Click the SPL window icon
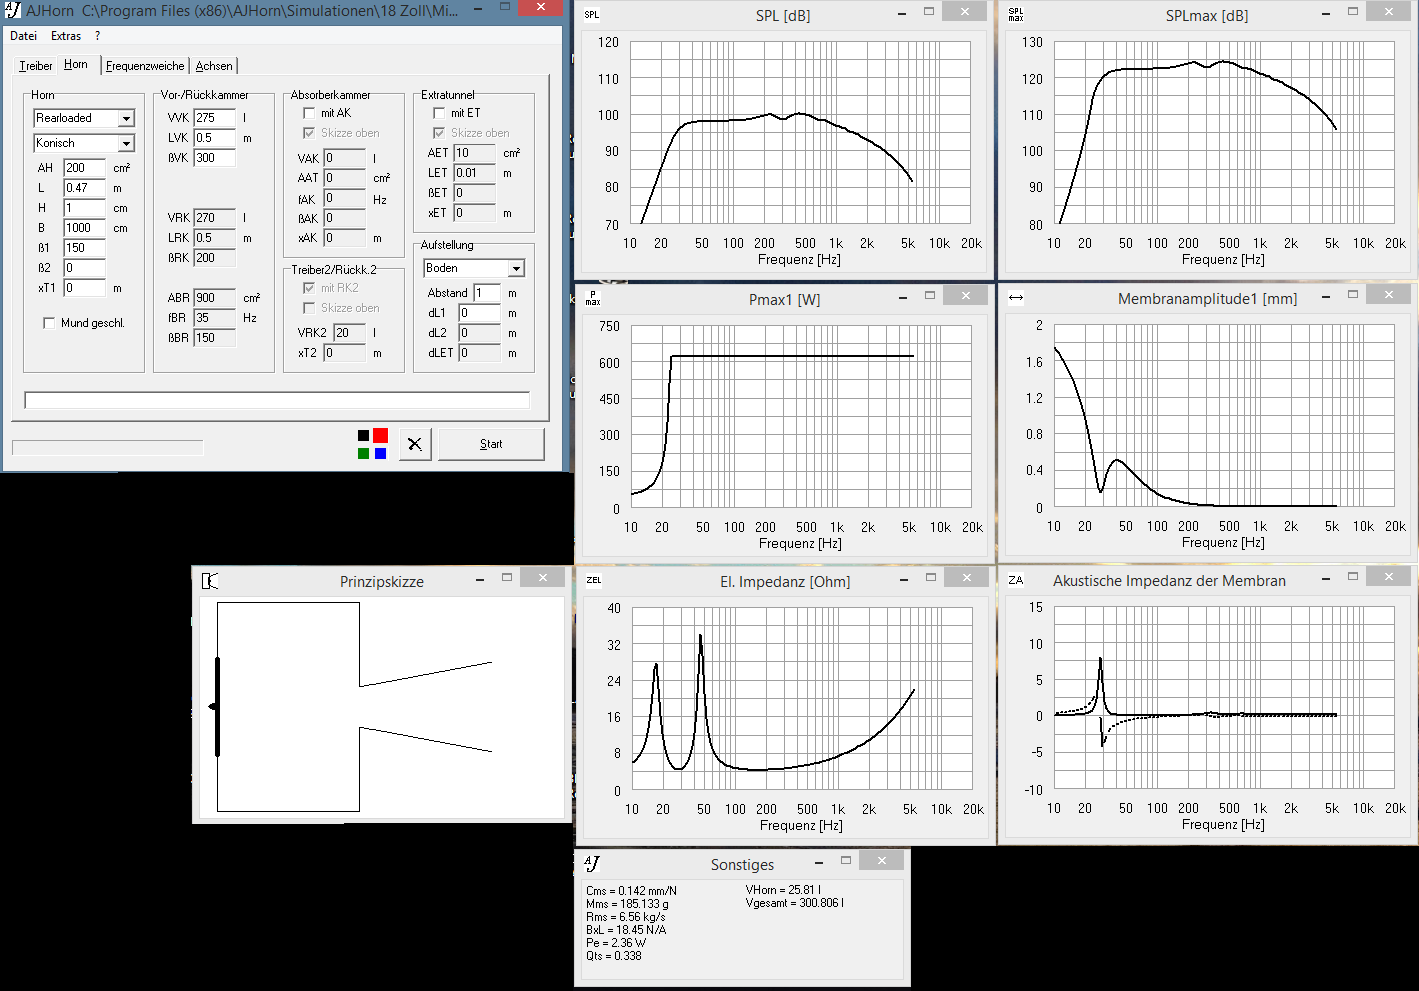The image size is (1419, 991). [592, 15]
